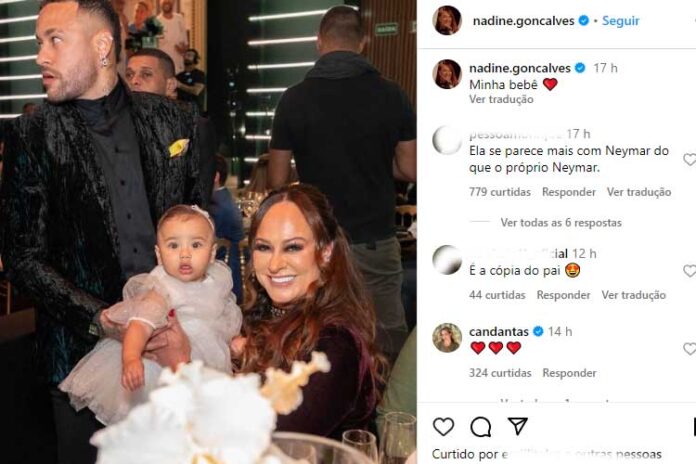The width and height of the screenshot is (696, 464).
Task: Open avatar of the 'cópia do pai' commenter
Action: pos(447,260)
